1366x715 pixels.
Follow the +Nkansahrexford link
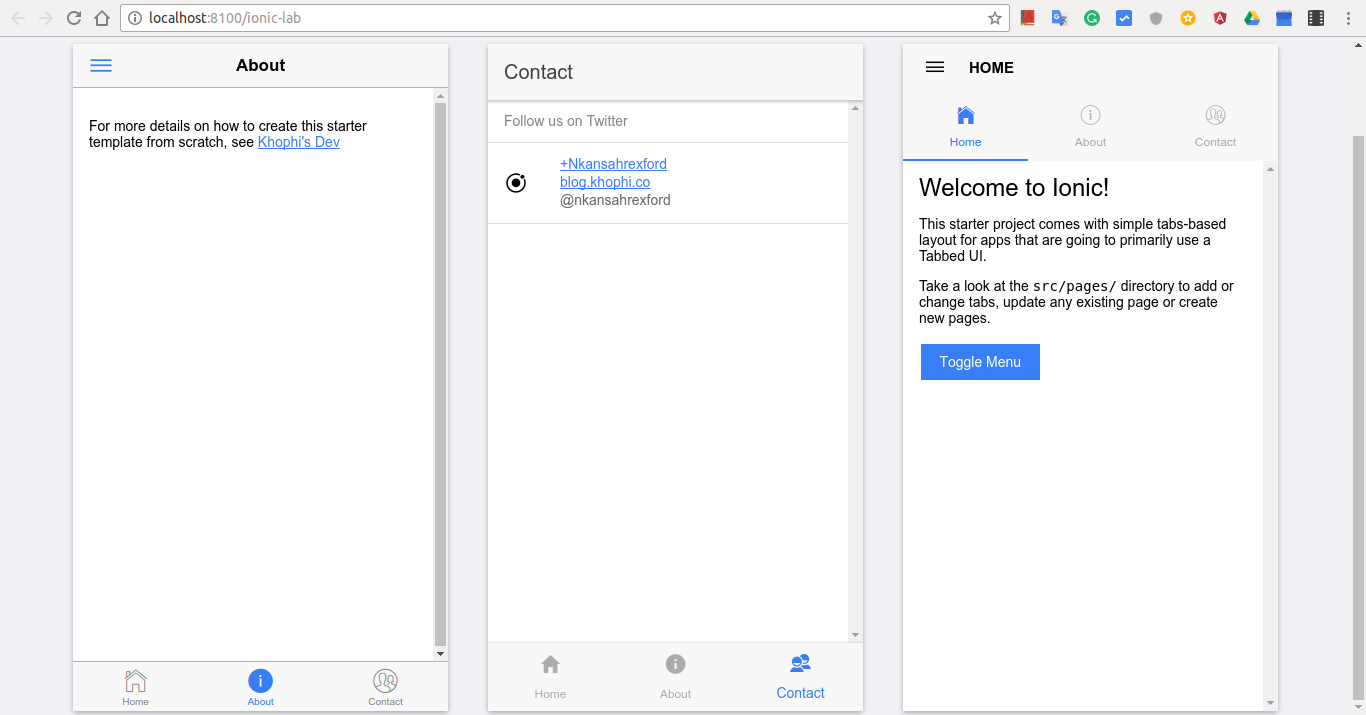tap(613, 164)
